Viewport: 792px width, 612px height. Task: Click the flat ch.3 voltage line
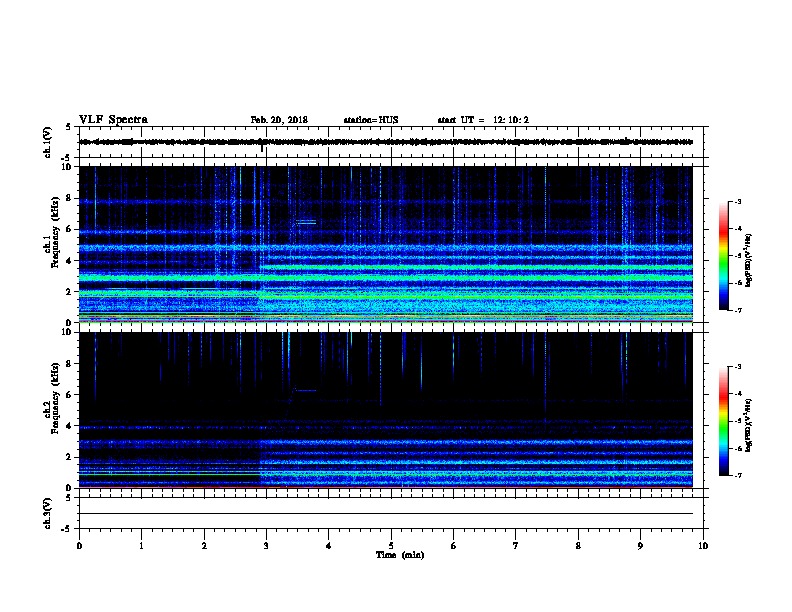click(386, 514)
